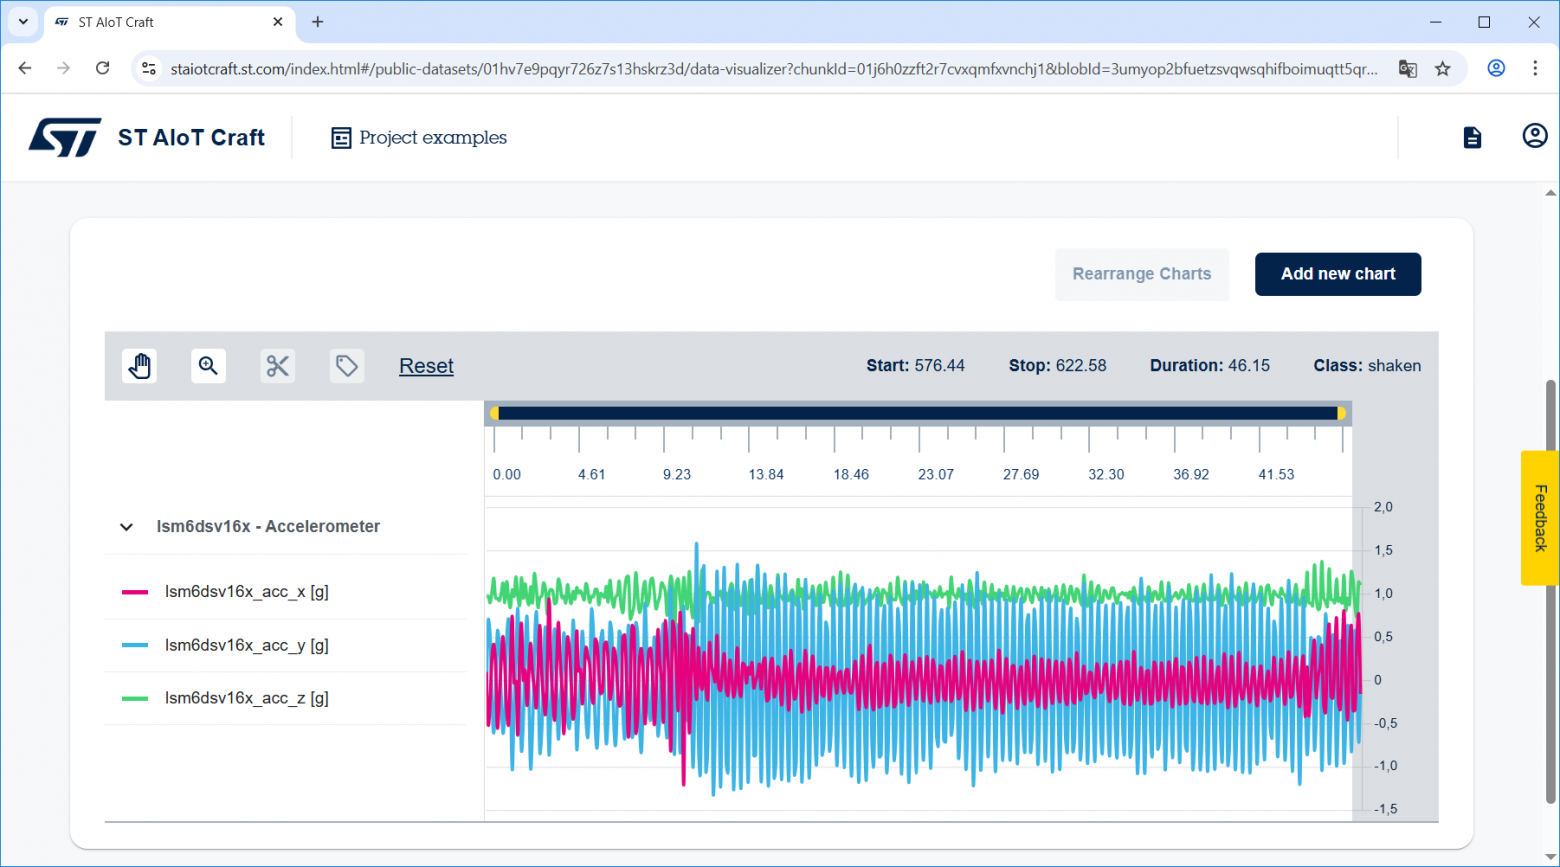Open the documentation page icon
This screenshot has width=1560, height=867.
coord(1472,138)
